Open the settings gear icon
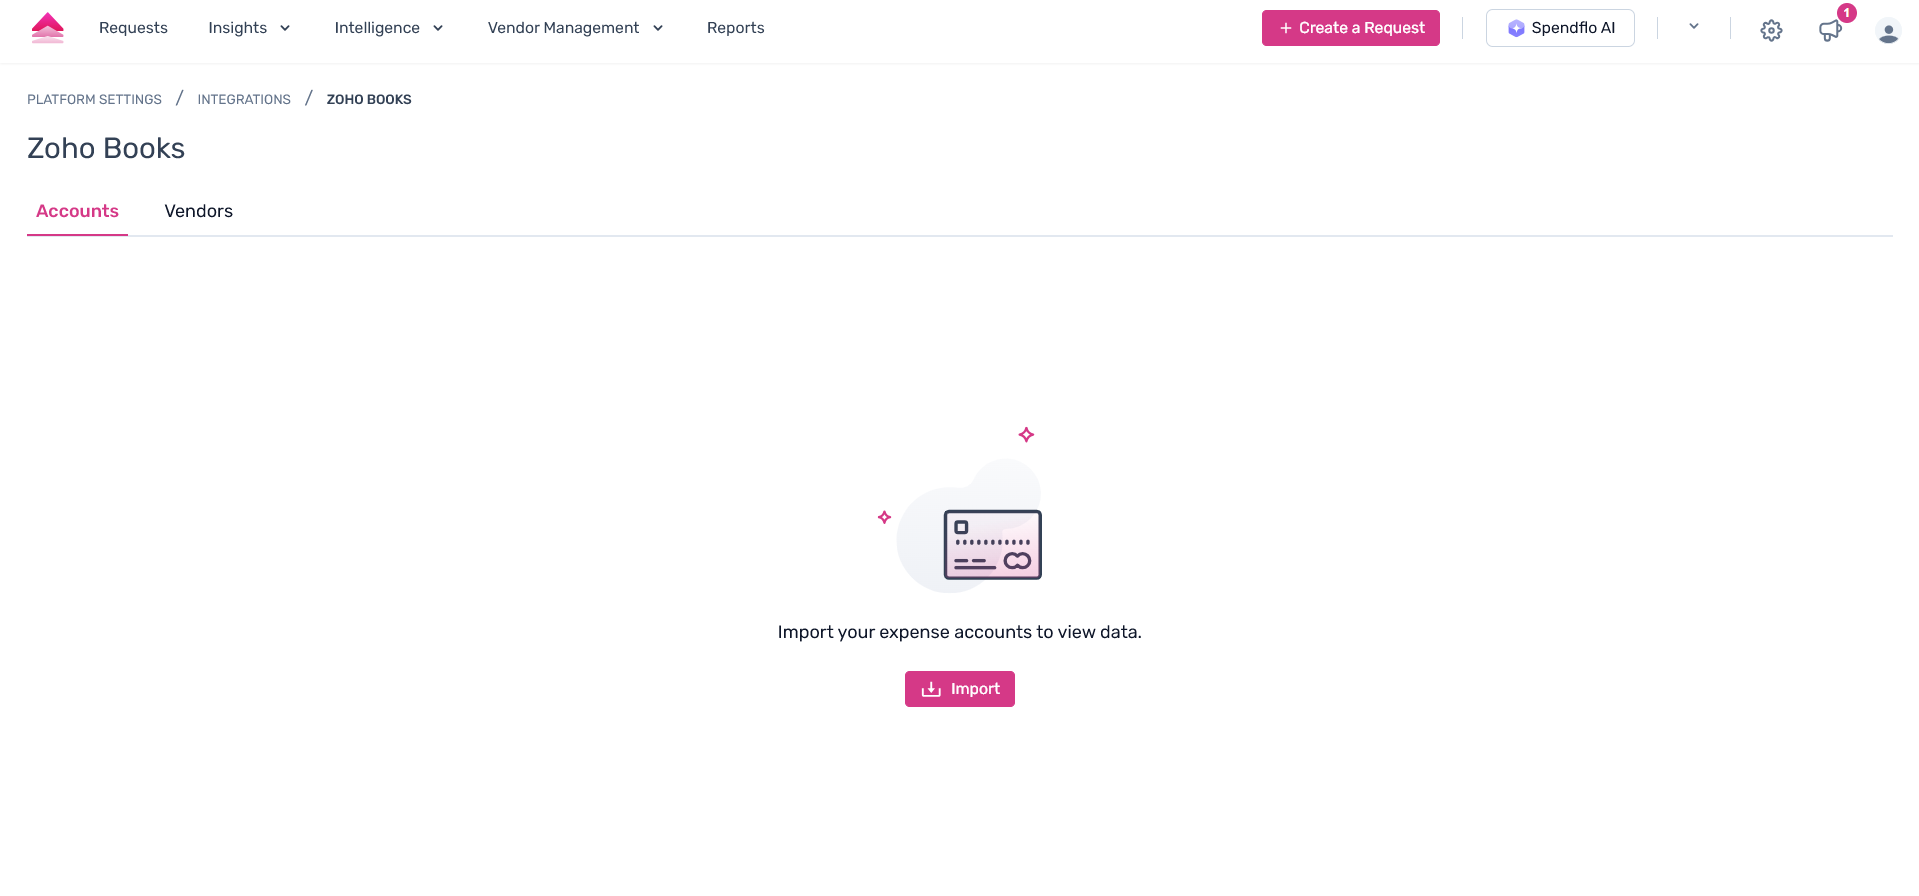Screen dimensions: 1919x896 tap(1771, 30)
